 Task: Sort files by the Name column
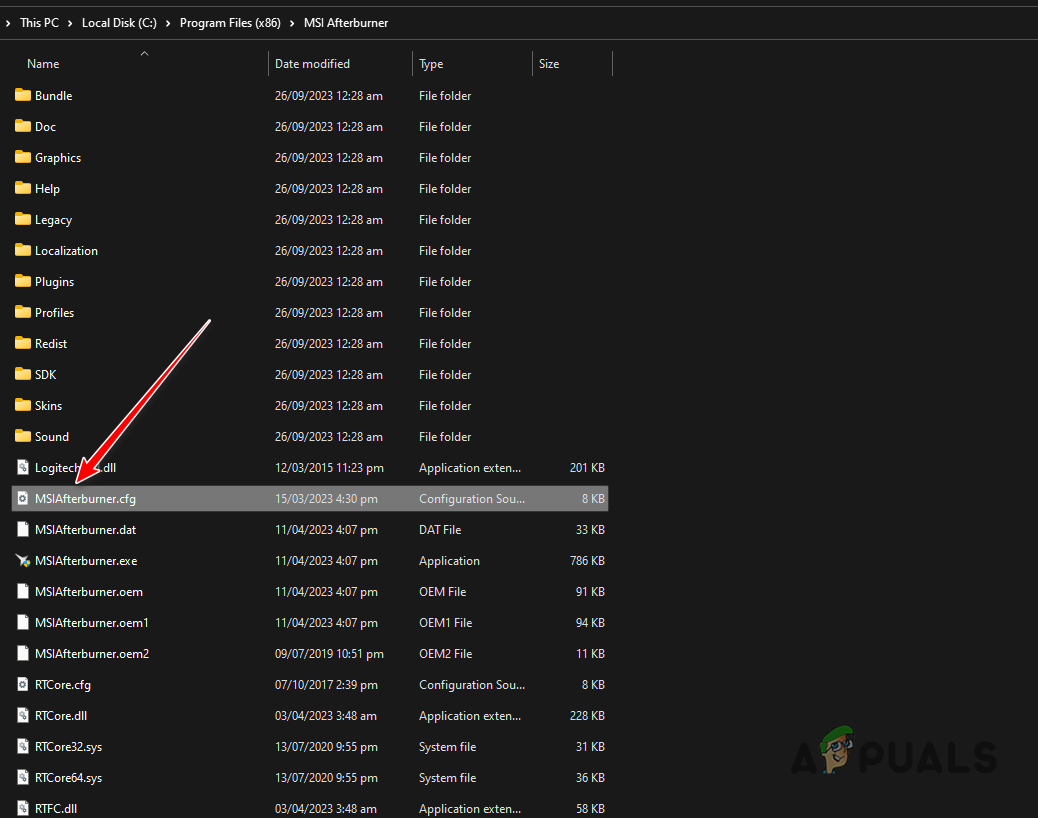coord(43,64)
